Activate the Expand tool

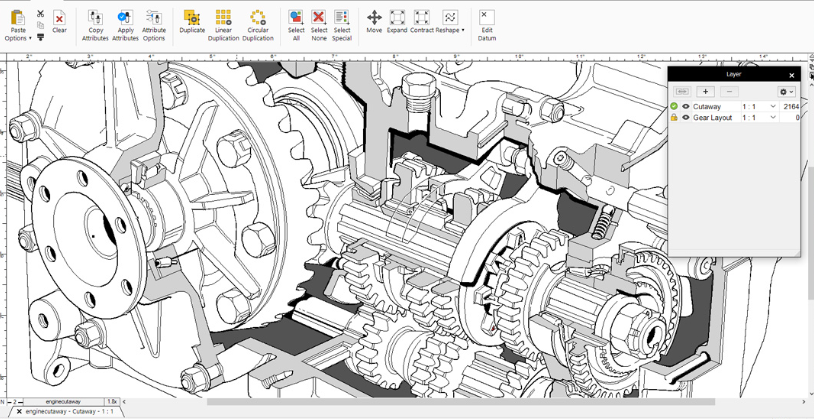click(x=397, y=21)
